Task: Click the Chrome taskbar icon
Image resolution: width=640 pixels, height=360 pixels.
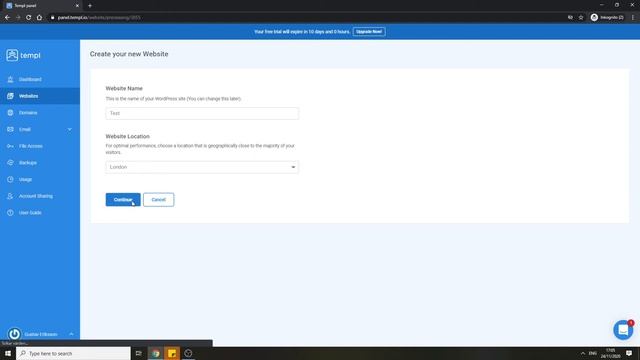Action: click(156, 353)
